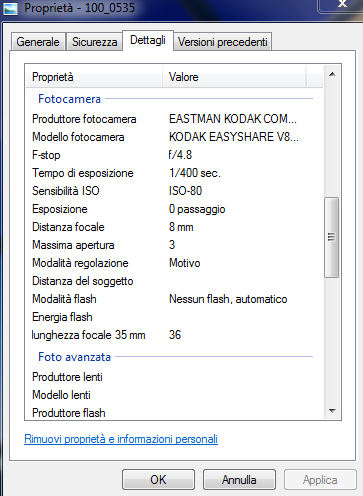
Task: Click the f/4.8 value
Action: click(180, 155)
